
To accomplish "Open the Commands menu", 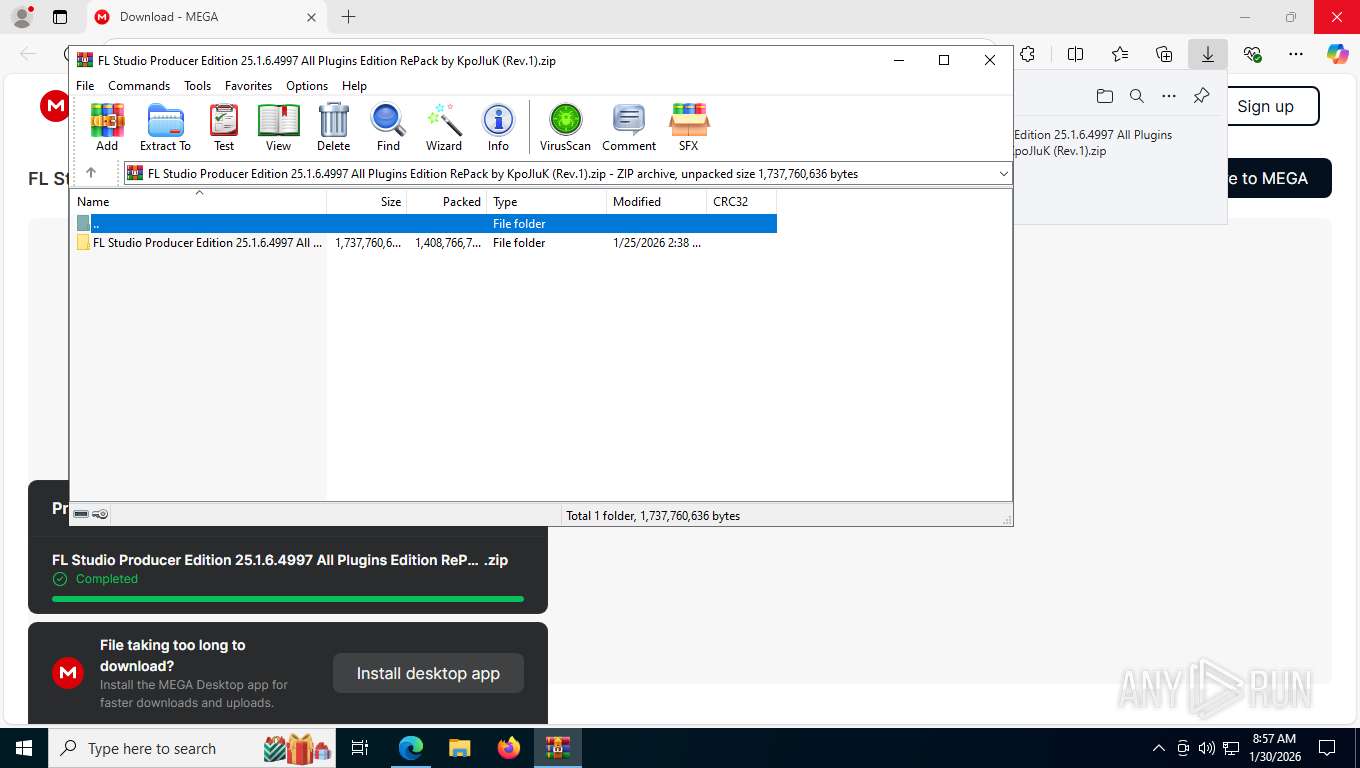I will click(139, 86).
